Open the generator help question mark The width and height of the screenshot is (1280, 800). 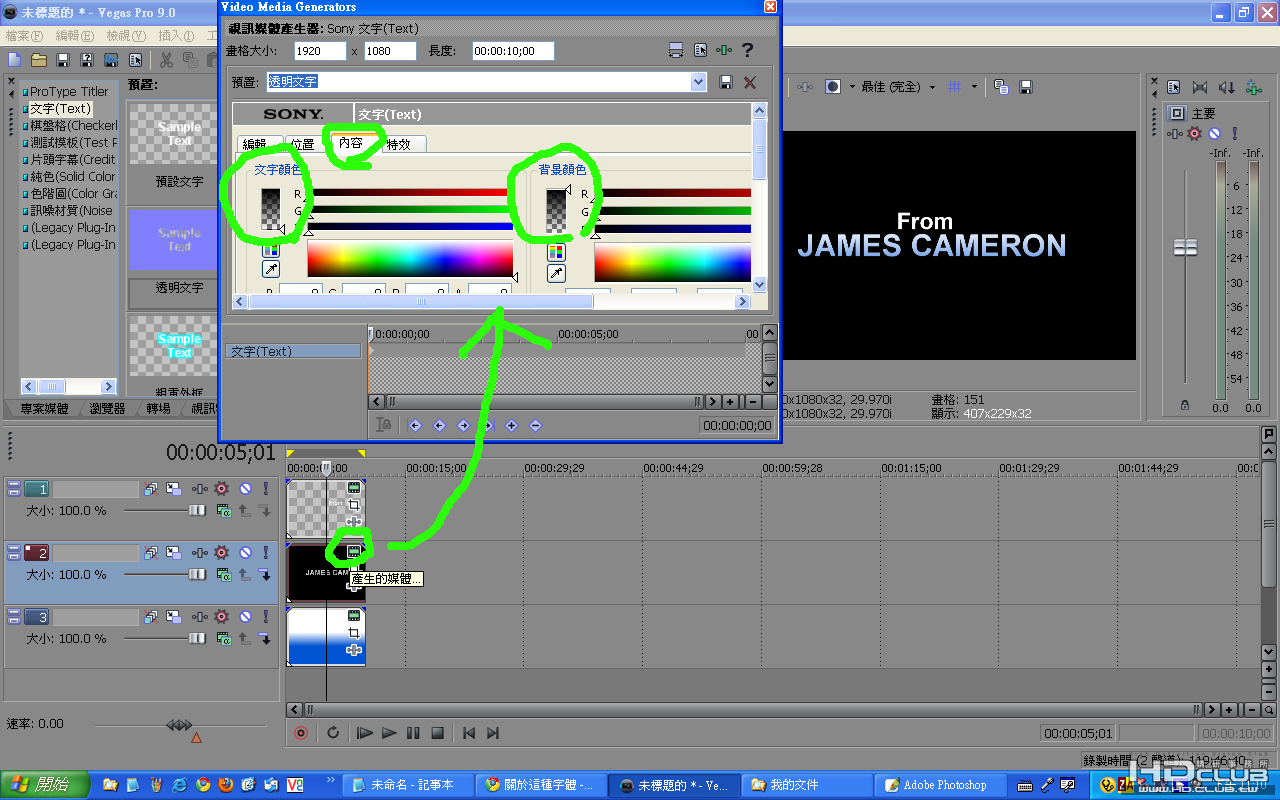(x=746, y=51)
